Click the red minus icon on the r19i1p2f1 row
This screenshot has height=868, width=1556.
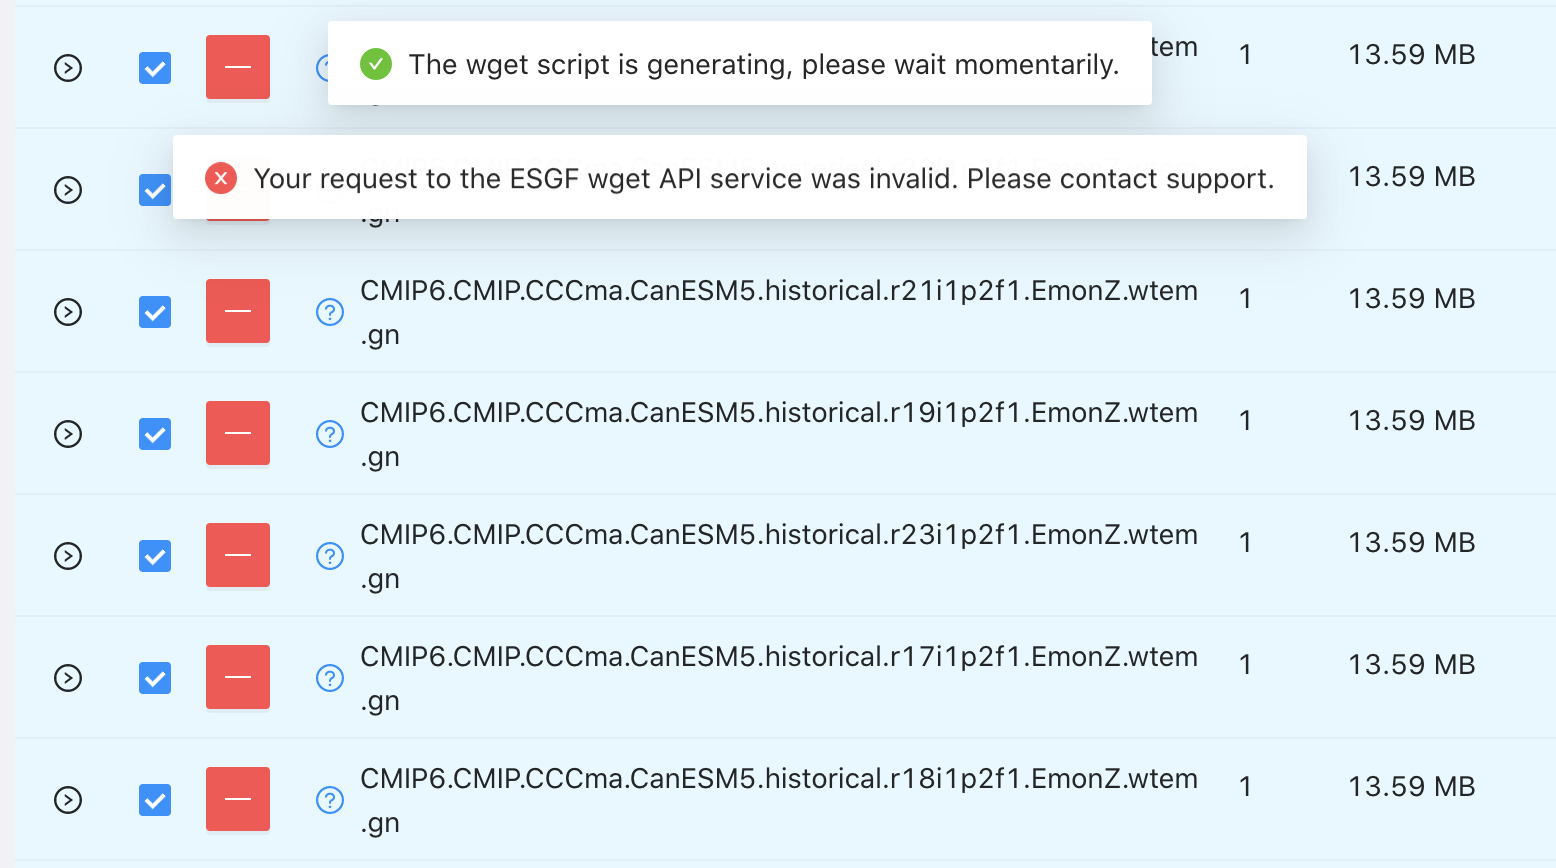(237, 433)
